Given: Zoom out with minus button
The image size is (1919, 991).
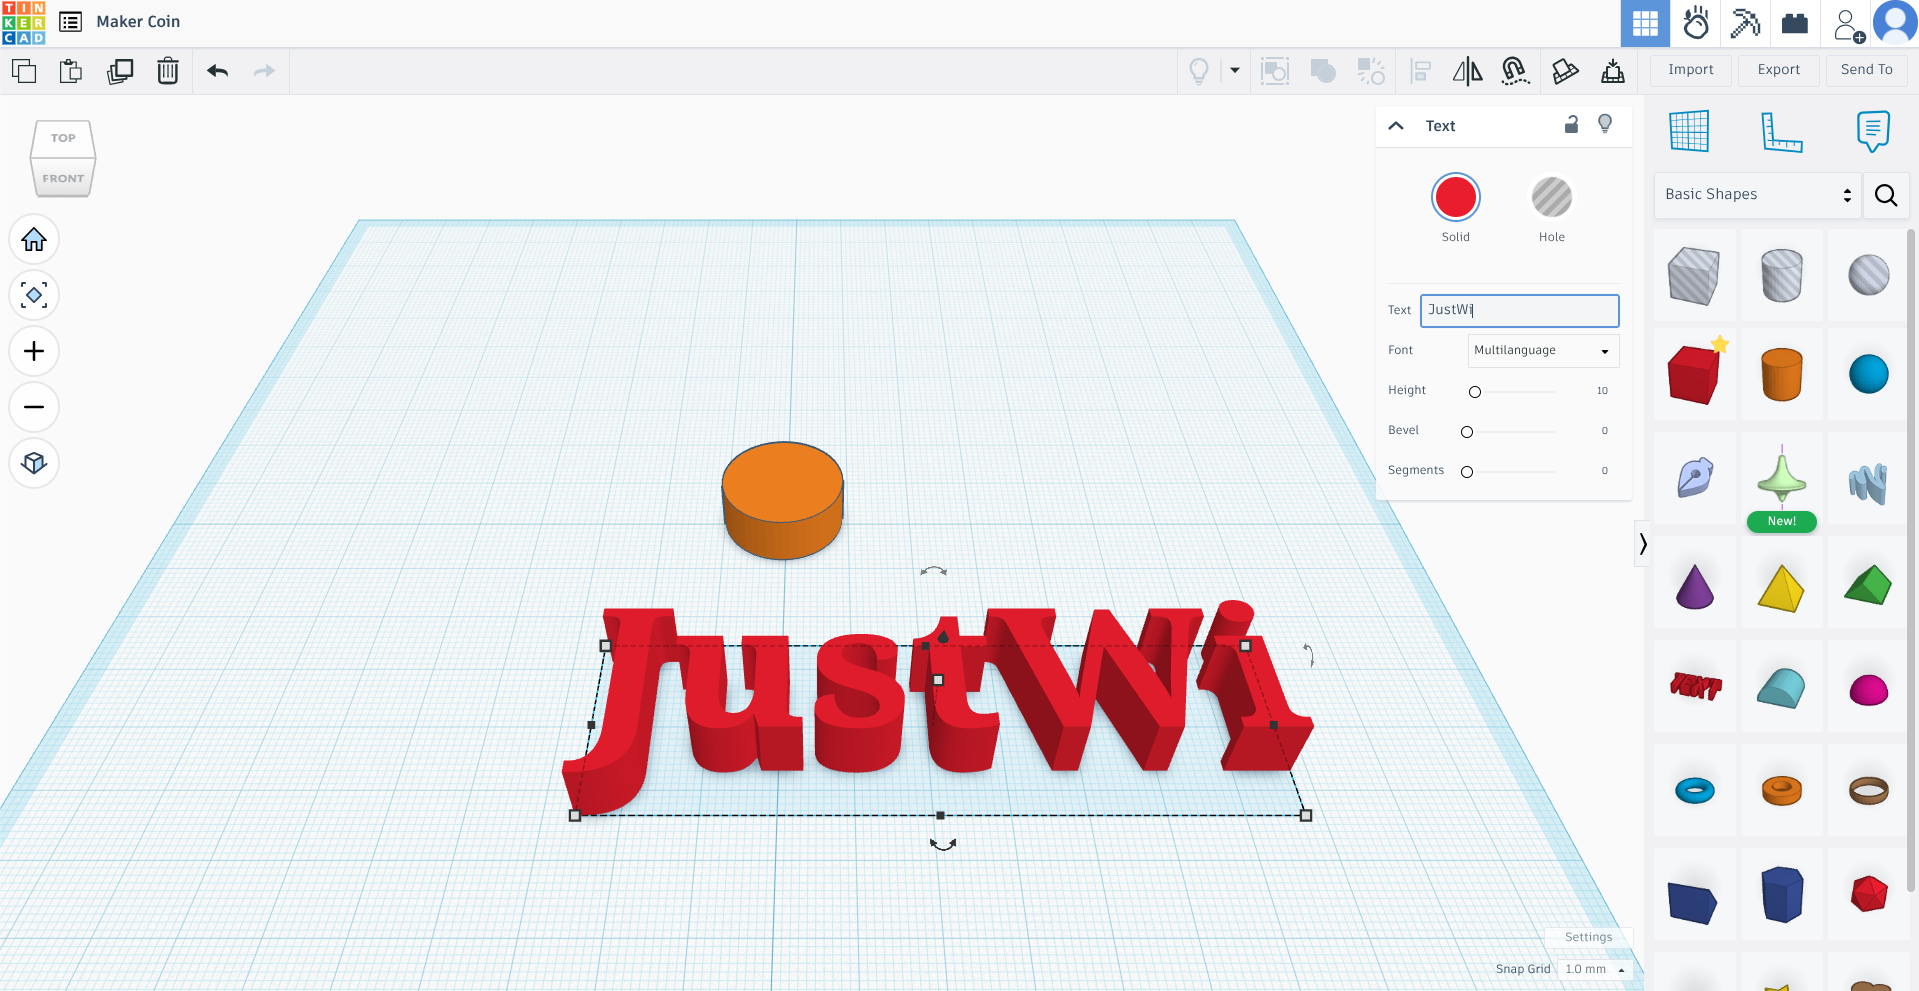Looking at the screenshot, I should coord(34,408).
